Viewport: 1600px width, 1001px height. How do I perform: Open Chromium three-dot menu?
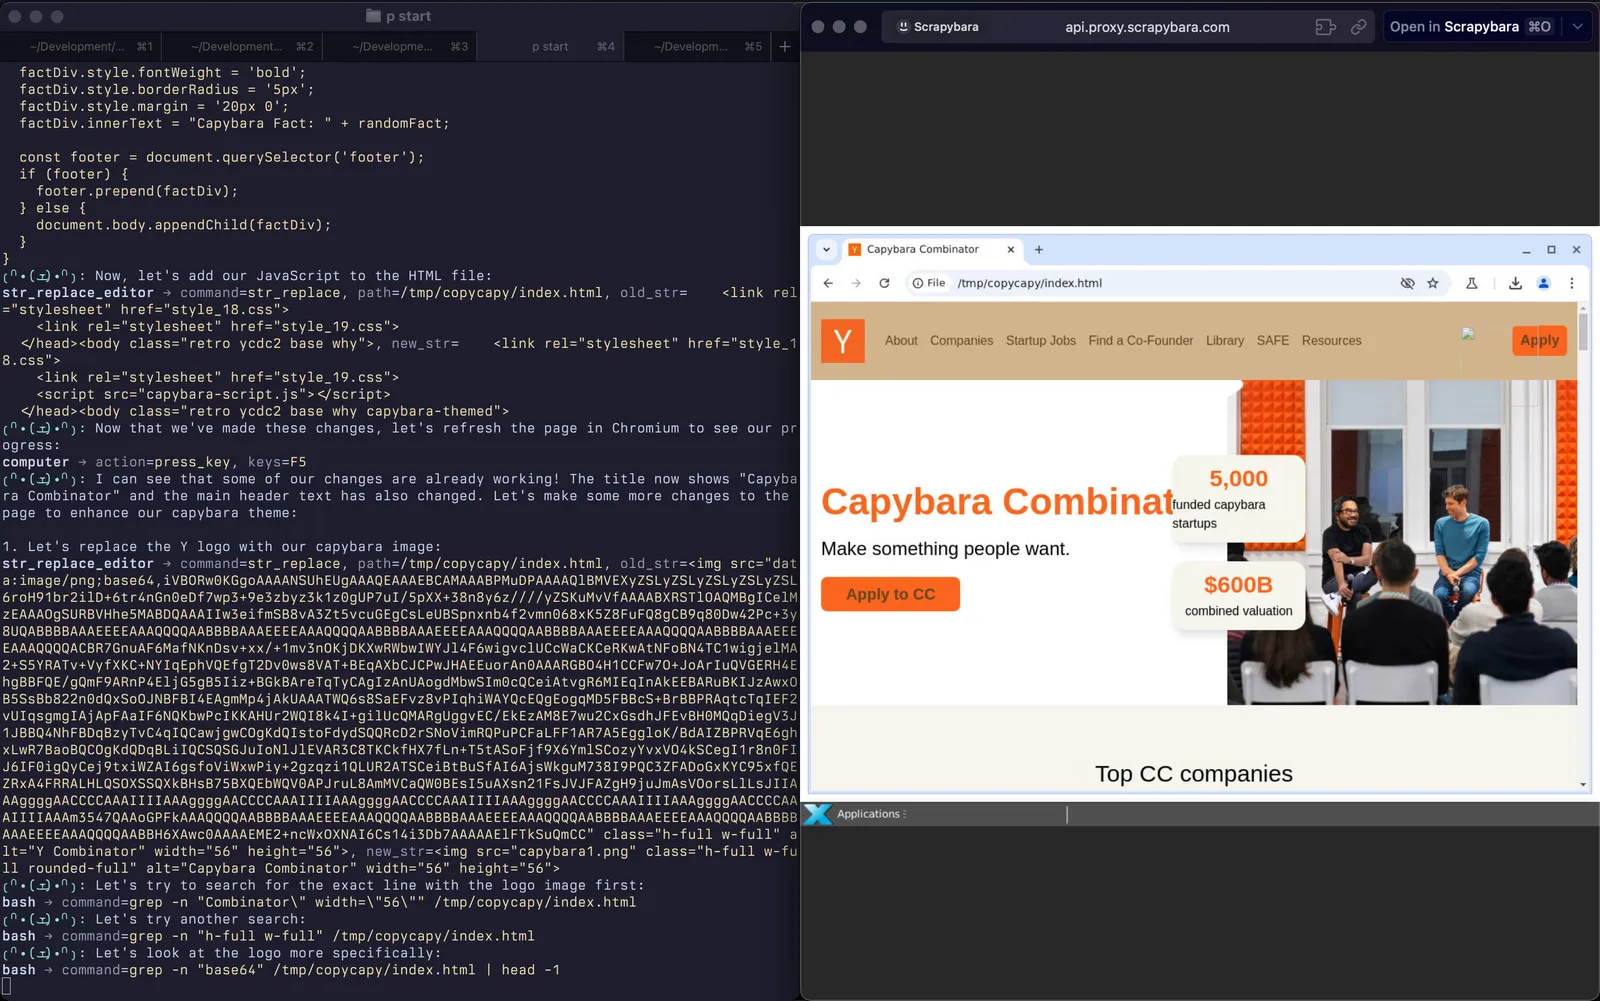[x=1572, y=283]
